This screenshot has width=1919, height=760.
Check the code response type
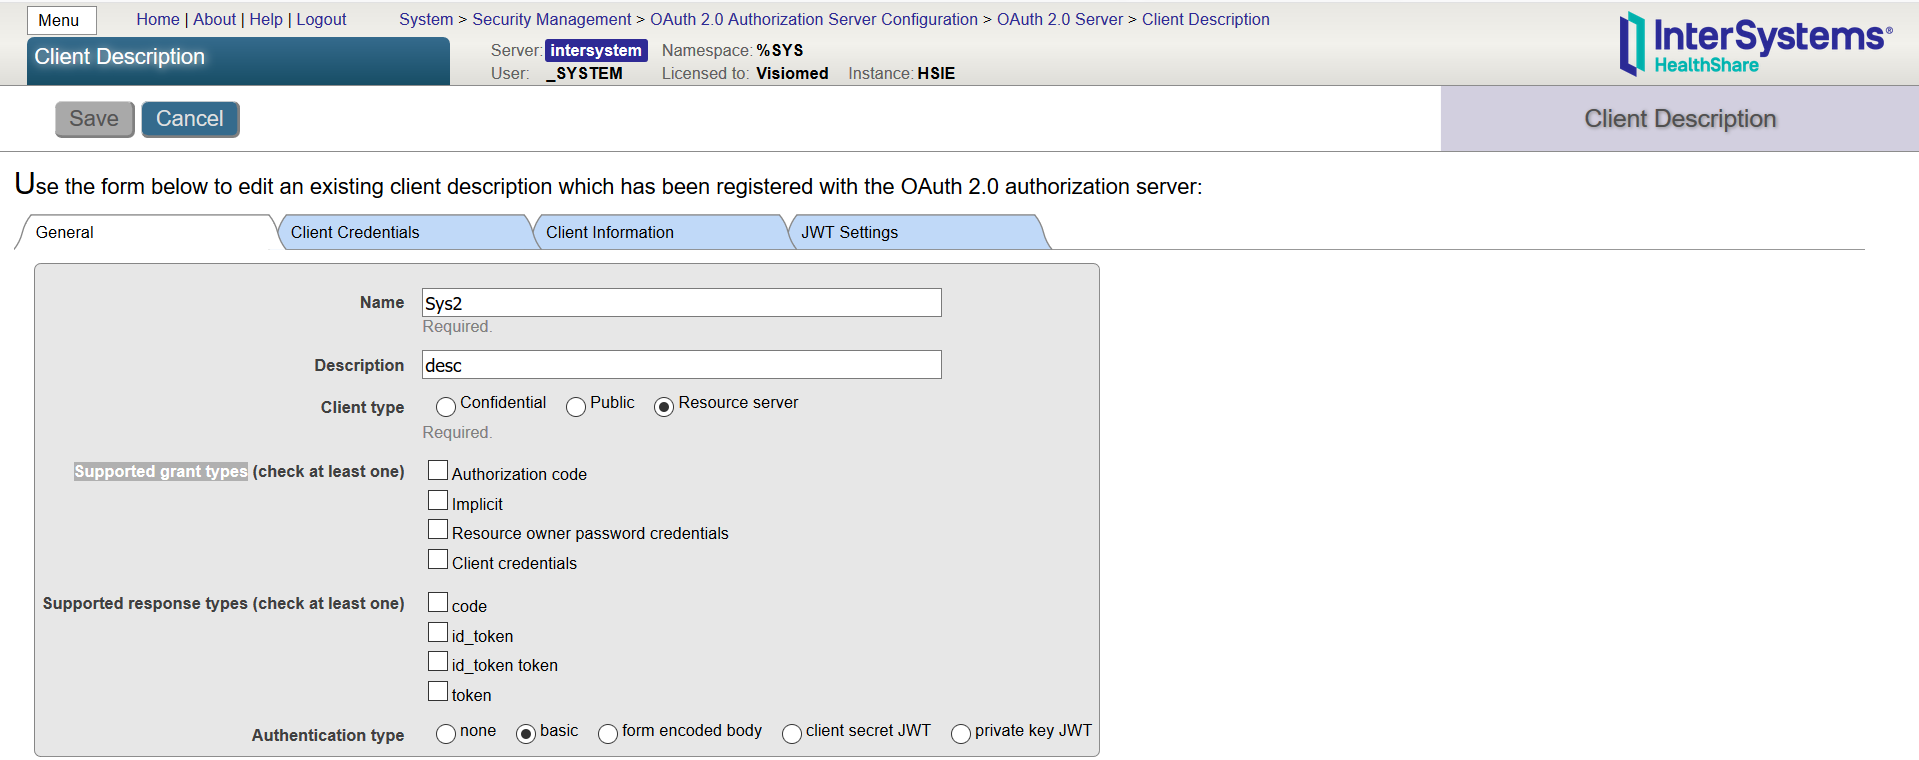click(x=438, y=602)
